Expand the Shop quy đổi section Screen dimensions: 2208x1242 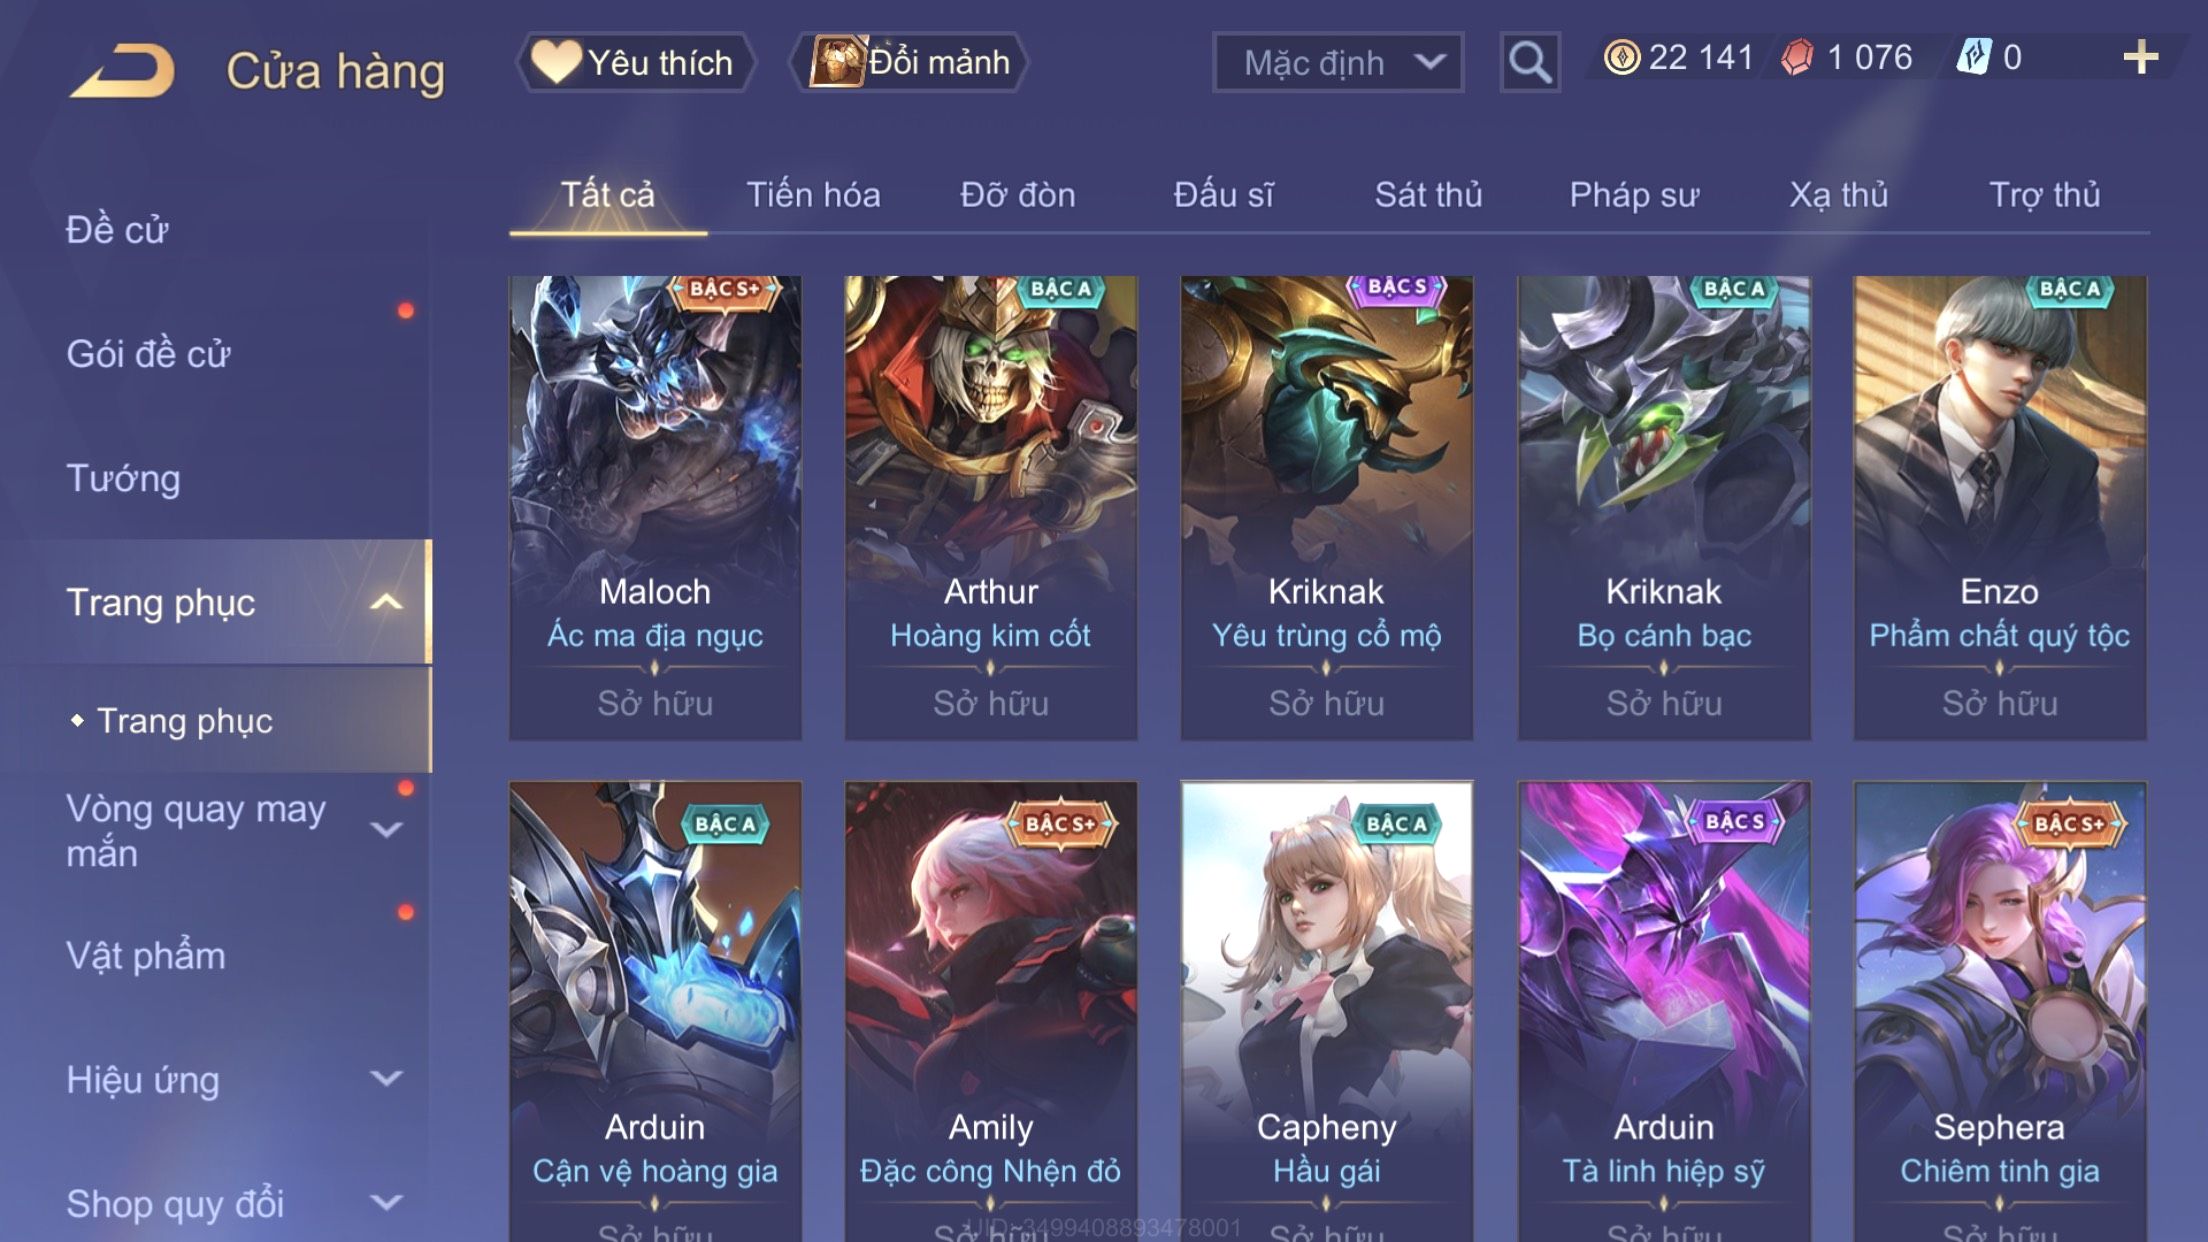386,1203
